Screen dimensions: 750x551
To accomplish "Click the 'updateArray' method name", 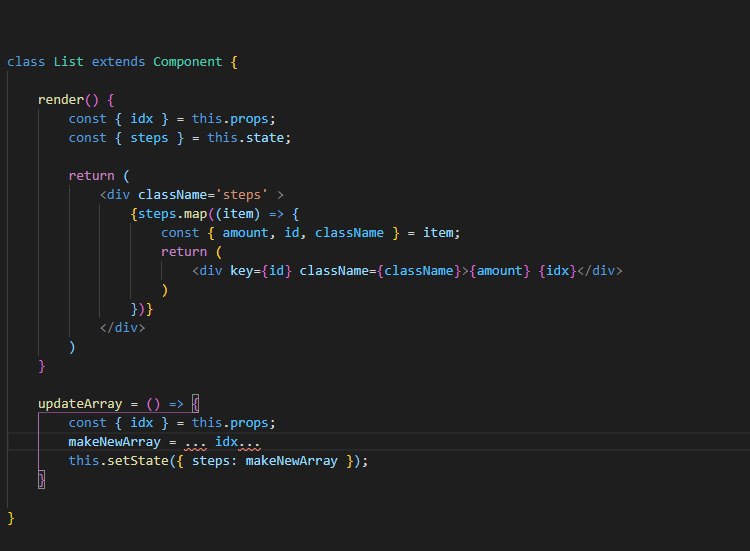I will click(80, 404).
